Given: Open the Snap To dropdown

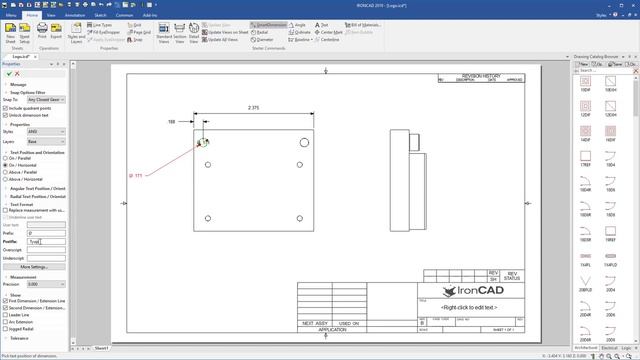Looking at the screenshot, I should 46,100.
